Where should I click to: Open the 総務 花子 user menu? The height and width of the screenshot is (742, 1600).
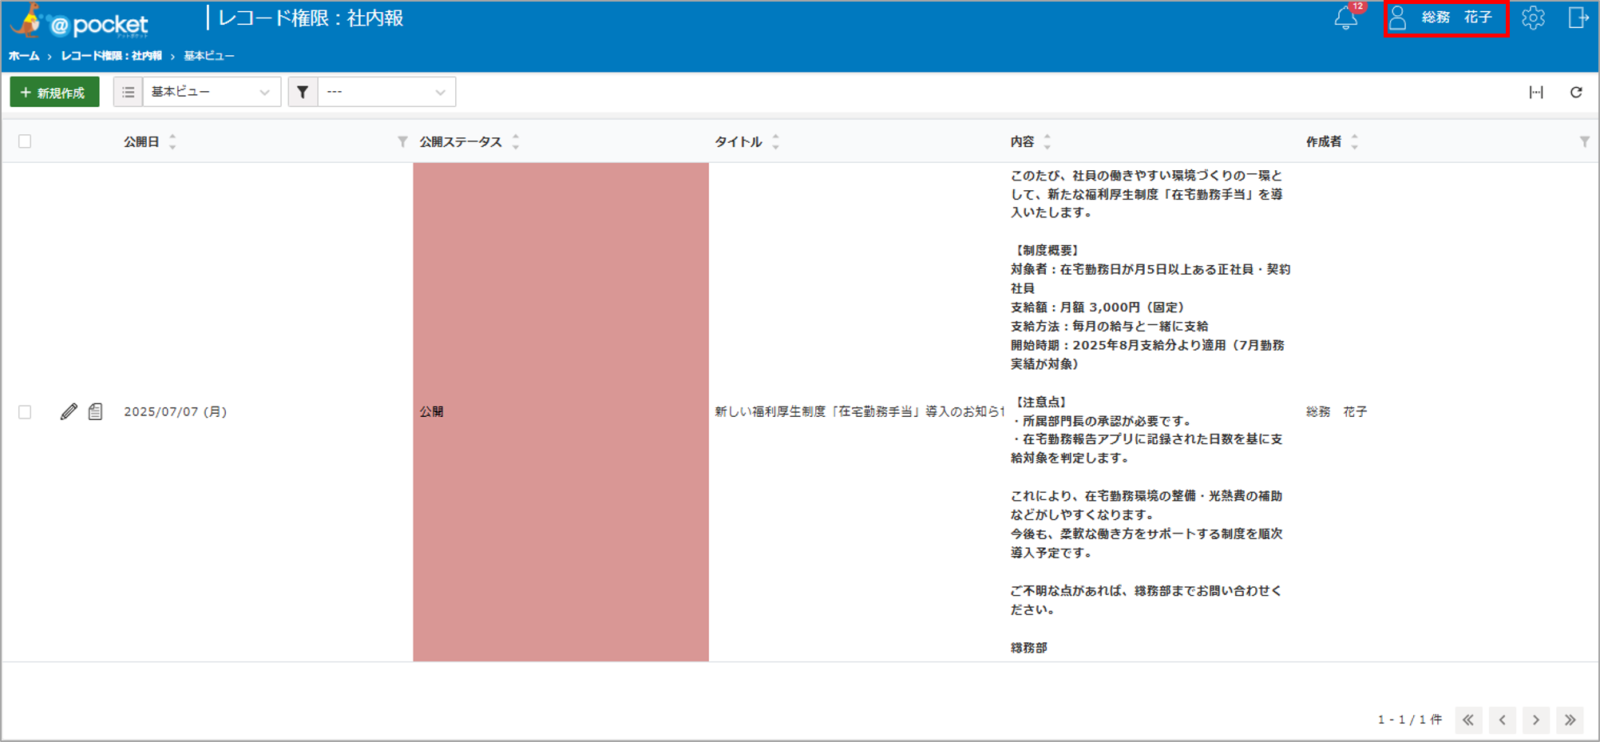(1446, 18)
